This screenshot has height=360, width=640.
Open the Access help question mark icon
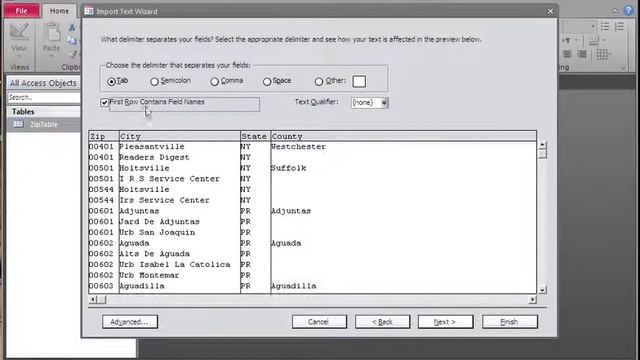[x=629, y=11]
